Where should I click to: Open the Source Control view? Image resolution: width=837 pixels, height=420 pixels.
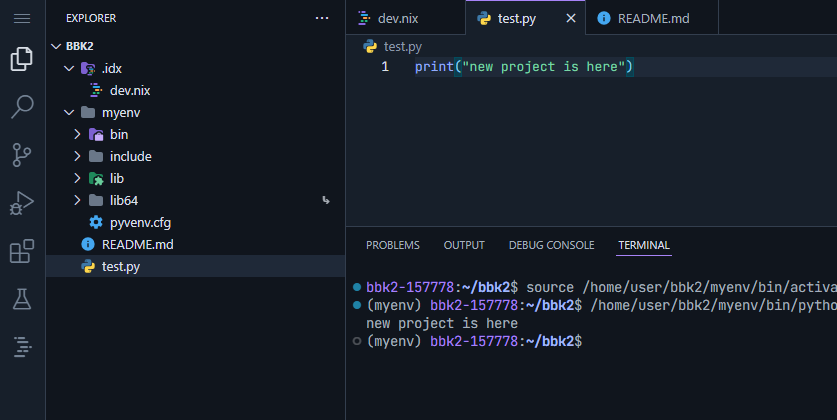click(x=22, y=155)
